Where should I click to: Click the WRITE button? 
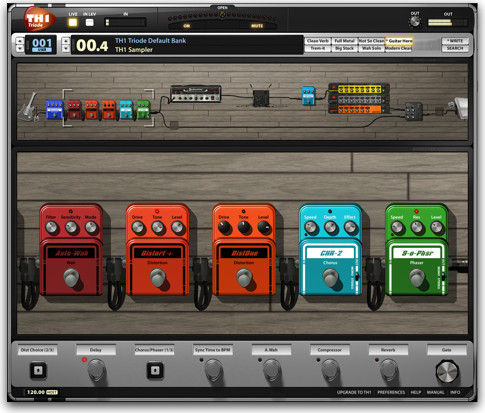click(455, 41)
